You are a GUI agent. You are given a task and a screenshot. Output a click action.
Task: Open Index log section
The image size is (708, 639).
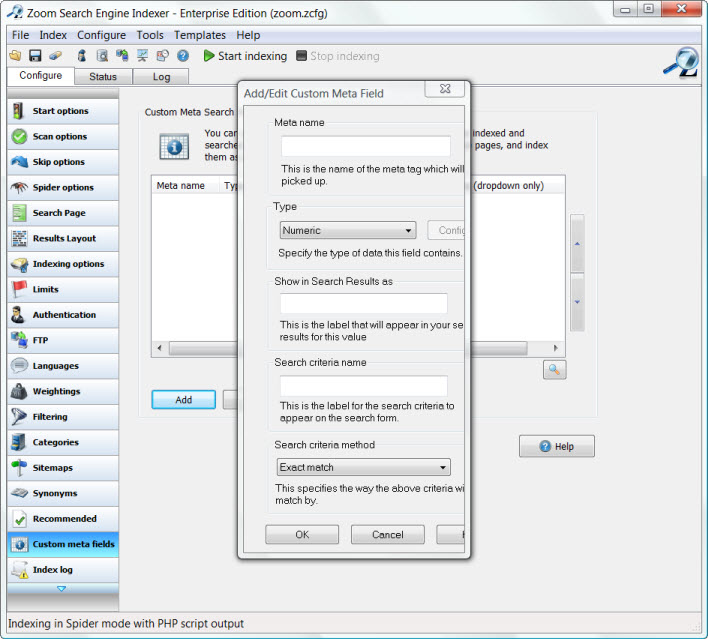pyautogui.click(x=63, y=569)
